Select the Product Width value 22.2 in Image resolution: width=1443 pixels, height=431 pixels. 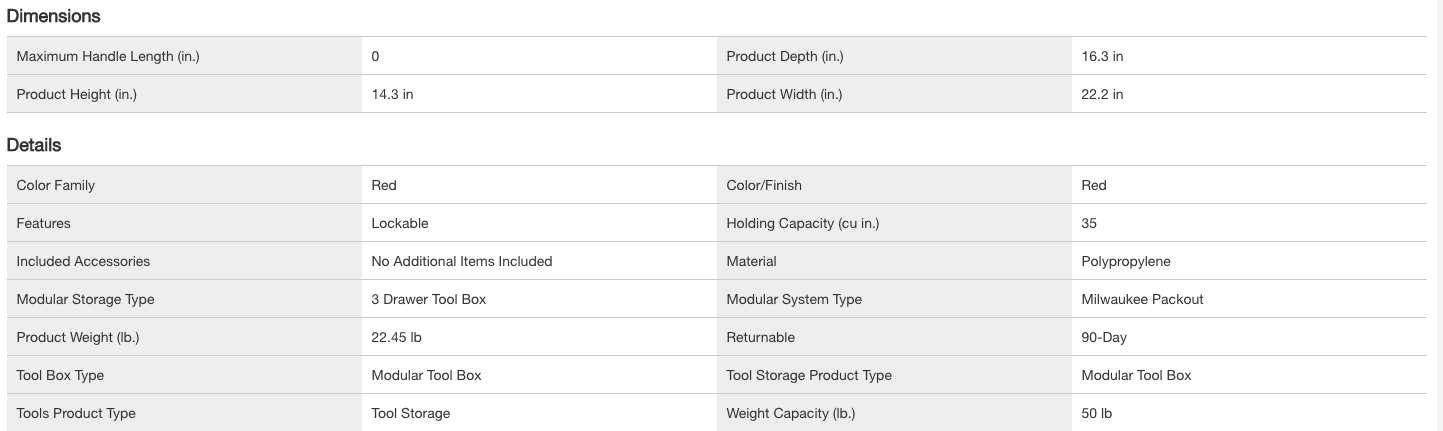pos(1102,94)
